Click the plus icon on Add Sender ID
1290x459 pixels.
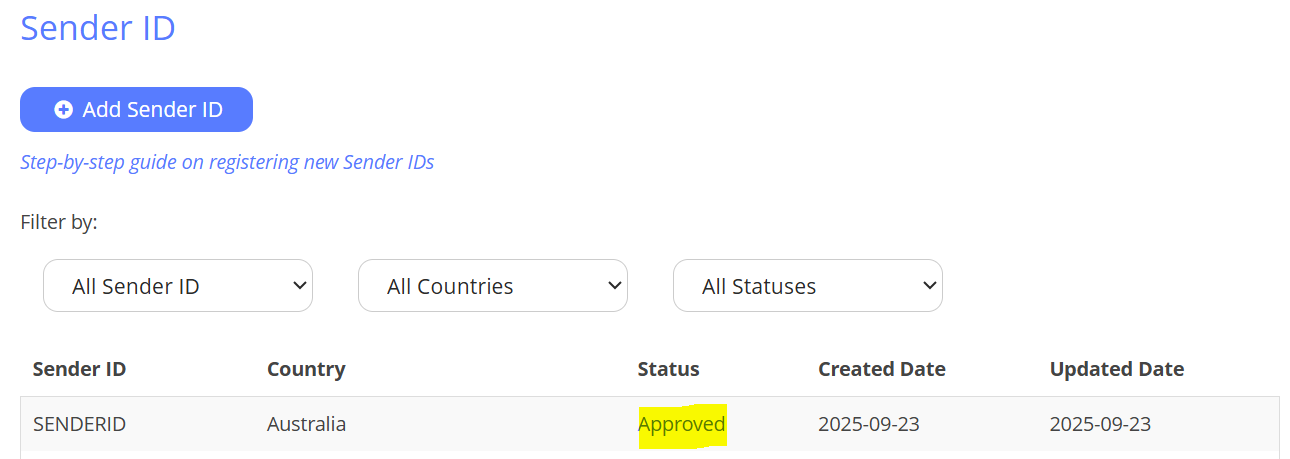[63, 110]
